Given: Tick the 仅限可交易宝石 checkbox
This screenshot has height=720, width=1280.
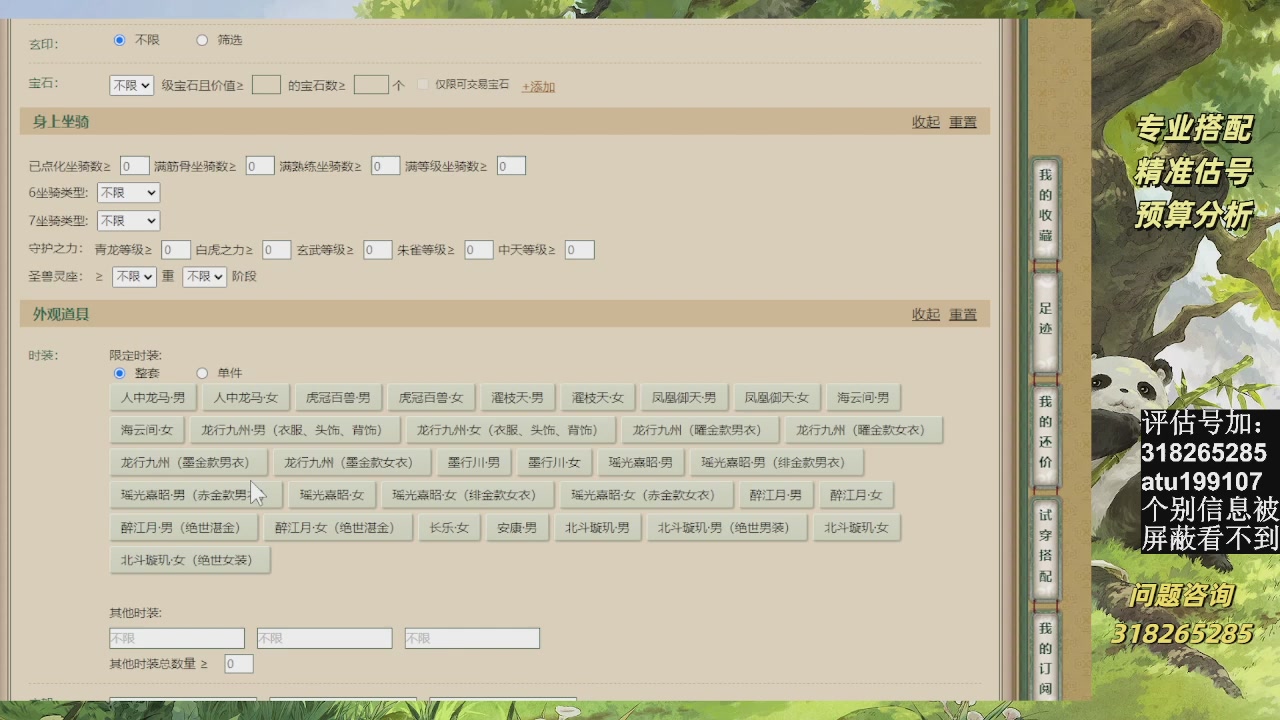Looking at the screenshot, I should [x=423, y=85].
